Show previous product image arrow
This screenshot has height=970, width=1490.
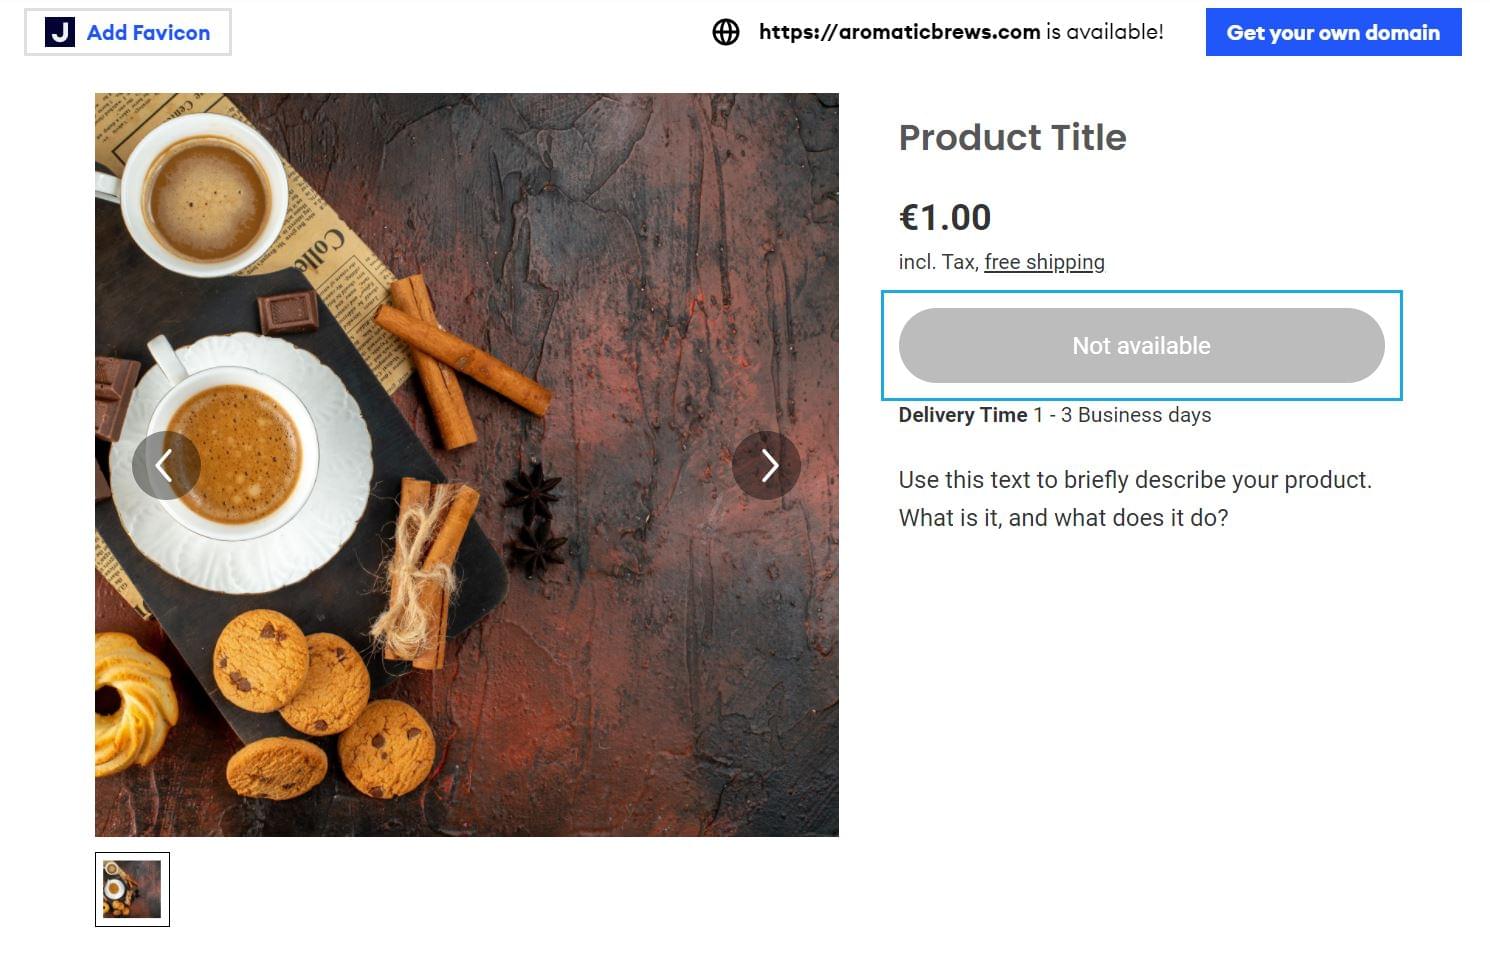166,465
